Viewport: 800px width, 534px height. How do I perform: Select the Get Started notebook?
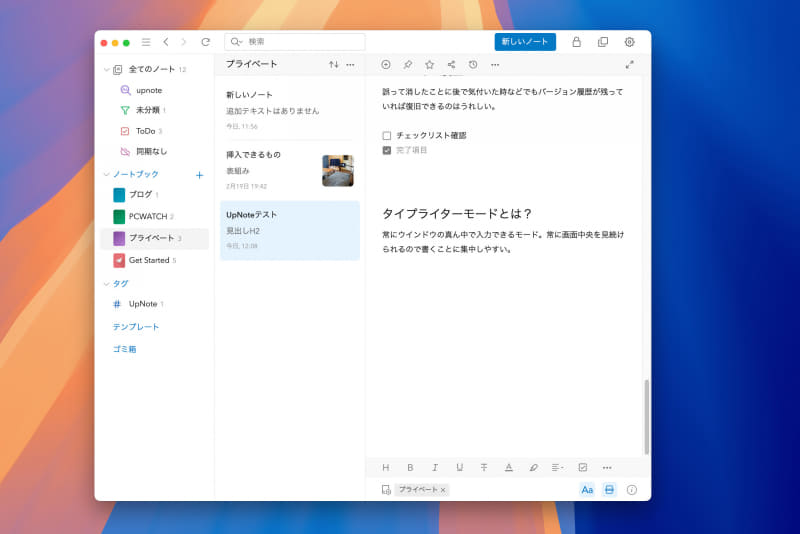[155, 260]
